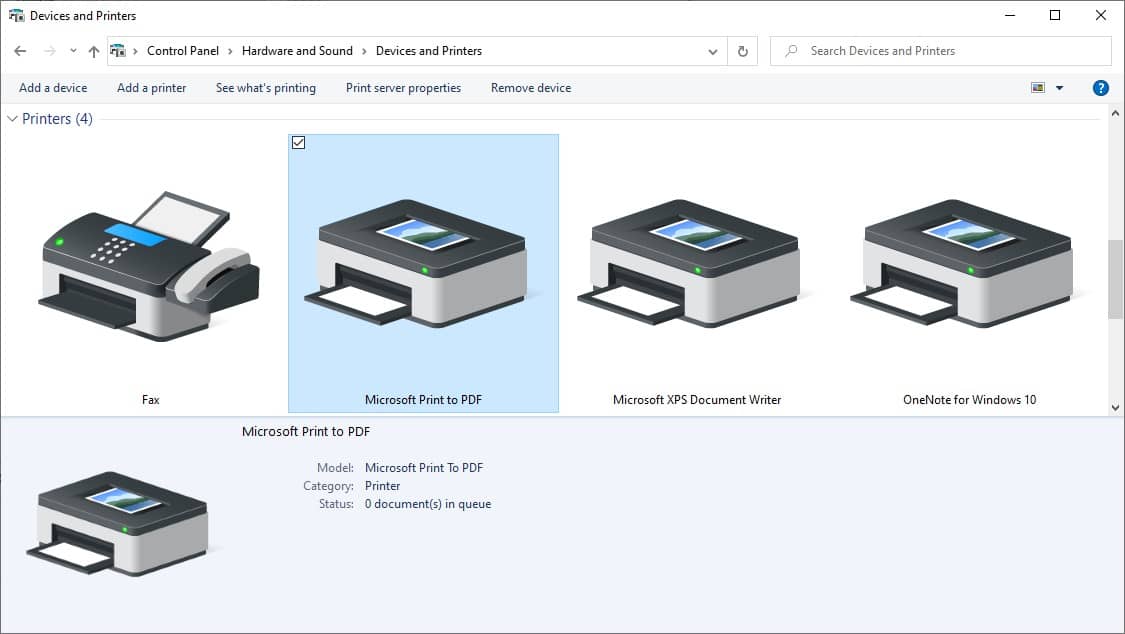Go back with the Back arrow
Image resolution: width=1125 pixels, height=634 pixels.
pos(20,51)
